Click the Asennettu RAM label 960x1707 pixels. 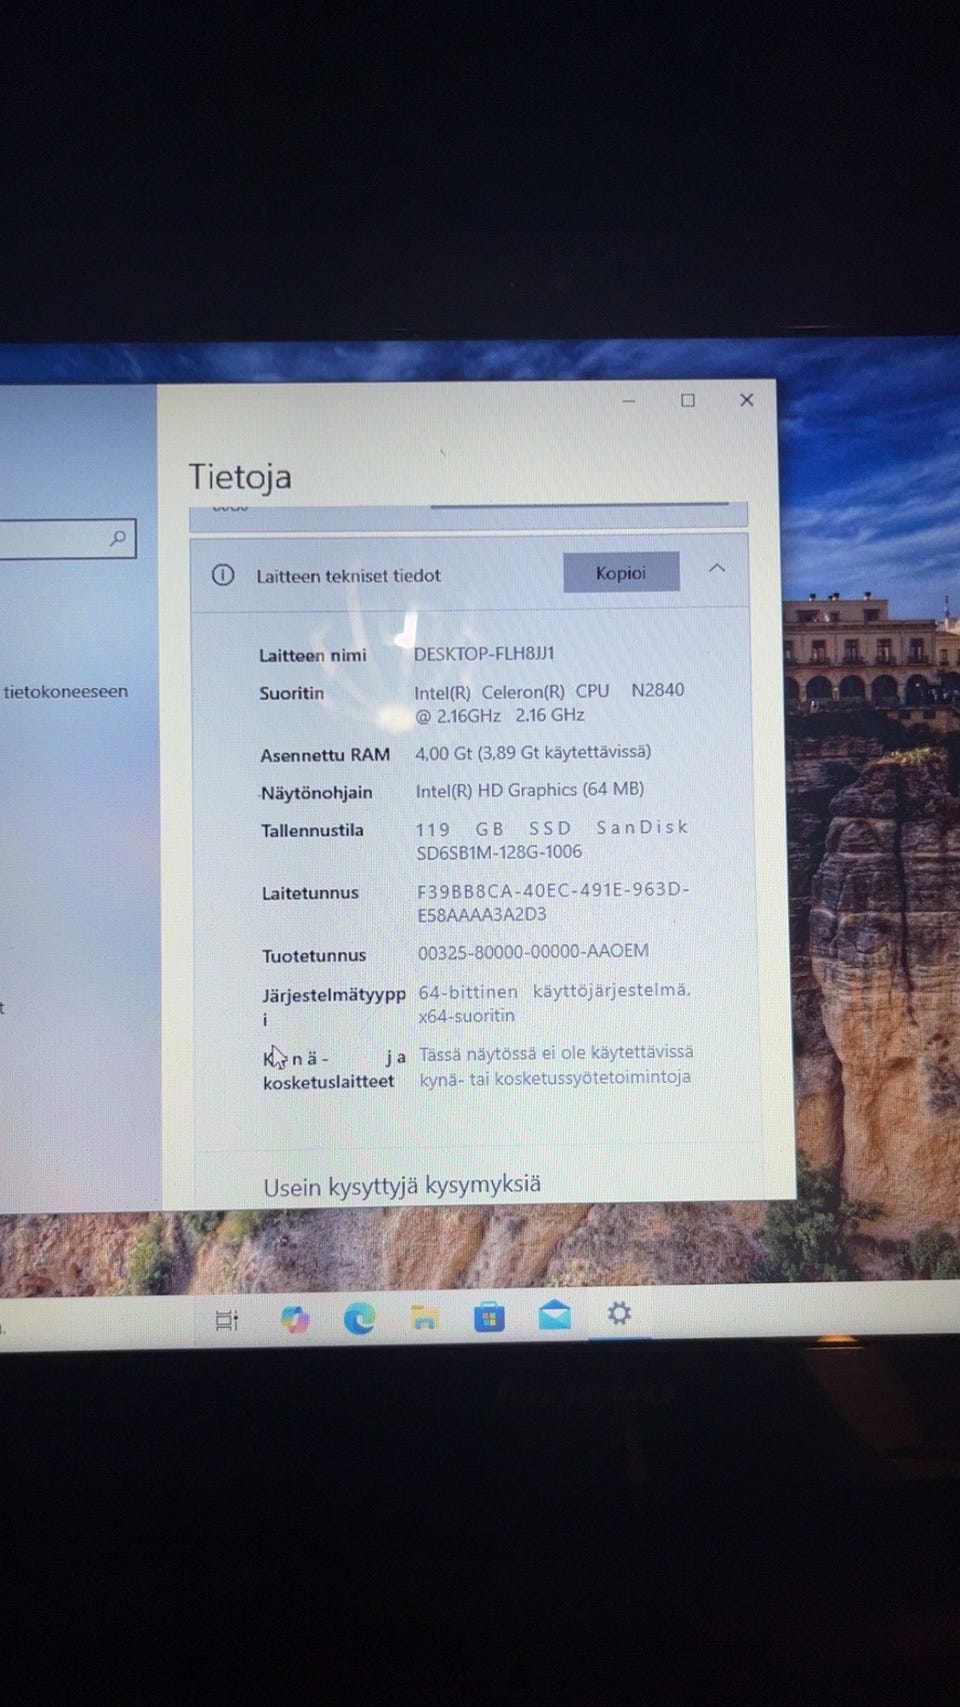tap(325, 755)
